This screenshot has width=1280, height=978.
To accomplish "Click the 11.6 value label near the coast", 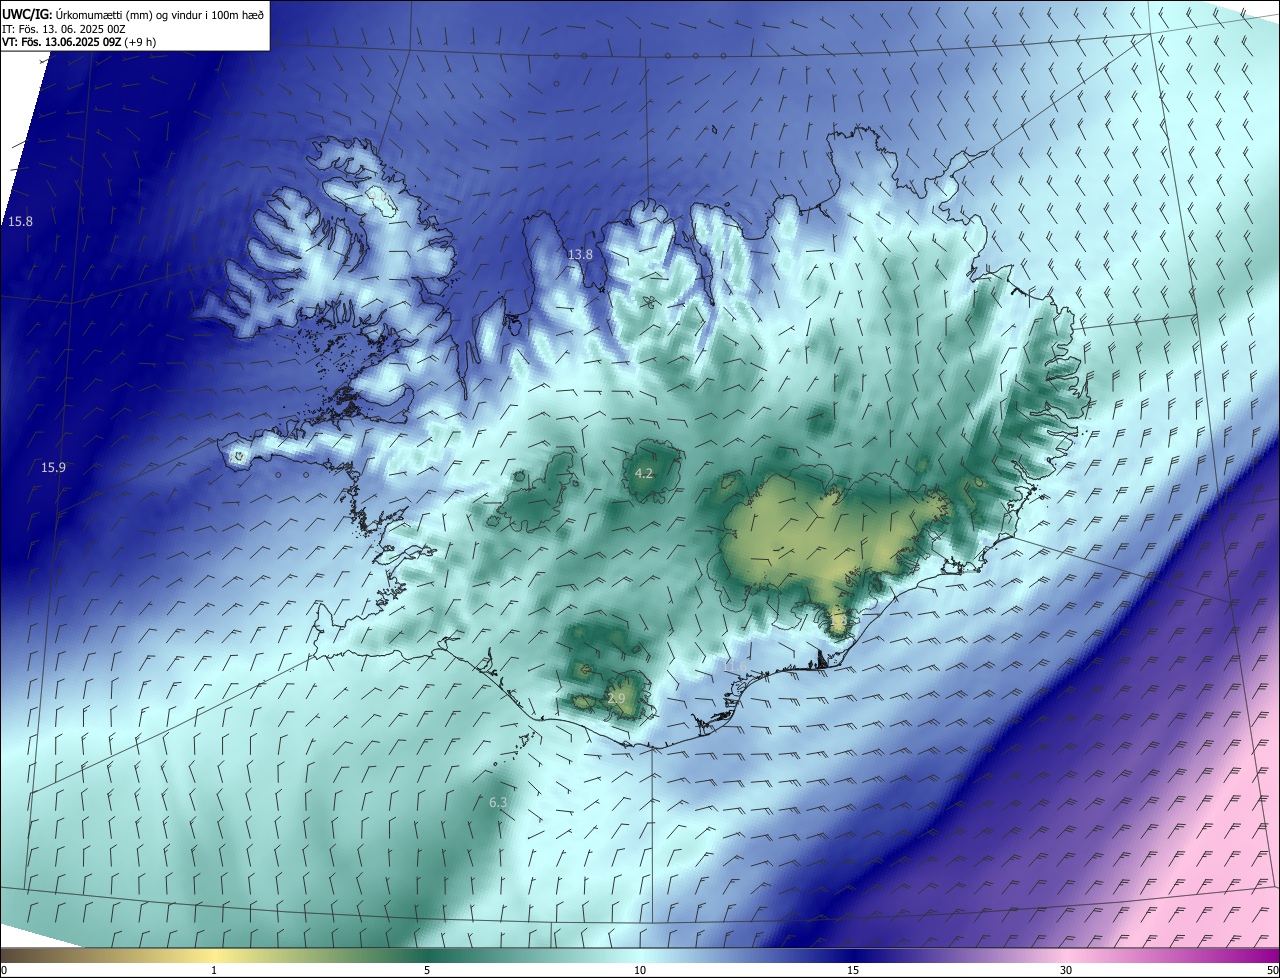I will (736, 666).
